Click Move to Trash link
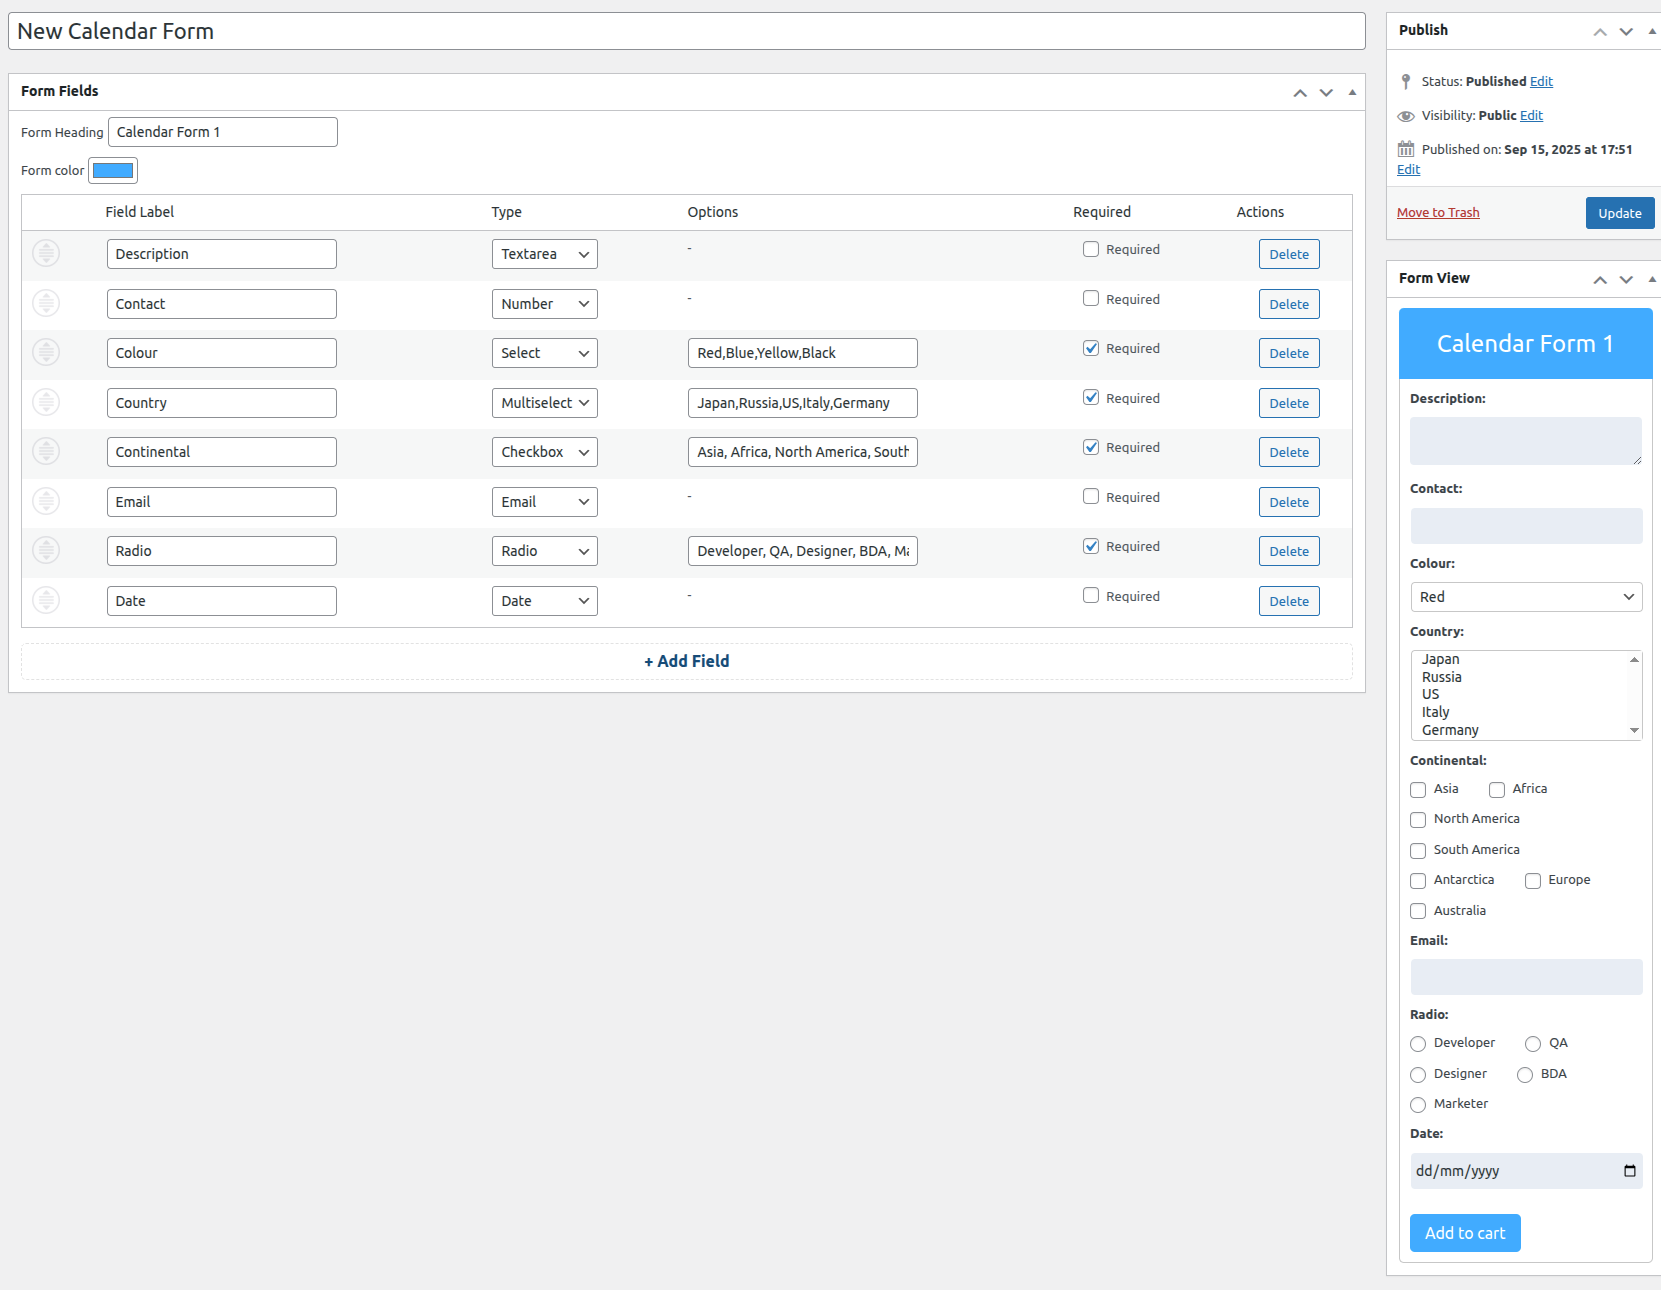The width and height of the screenshot is (1661, 1290). click(1438, 213)
